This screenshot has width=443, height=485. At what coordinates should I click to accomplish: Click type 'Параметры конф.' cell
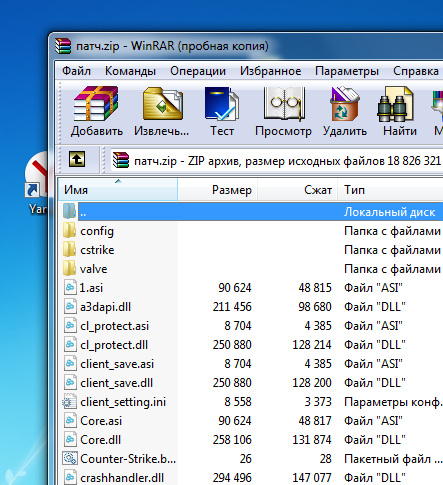click(x=393, y=402)
